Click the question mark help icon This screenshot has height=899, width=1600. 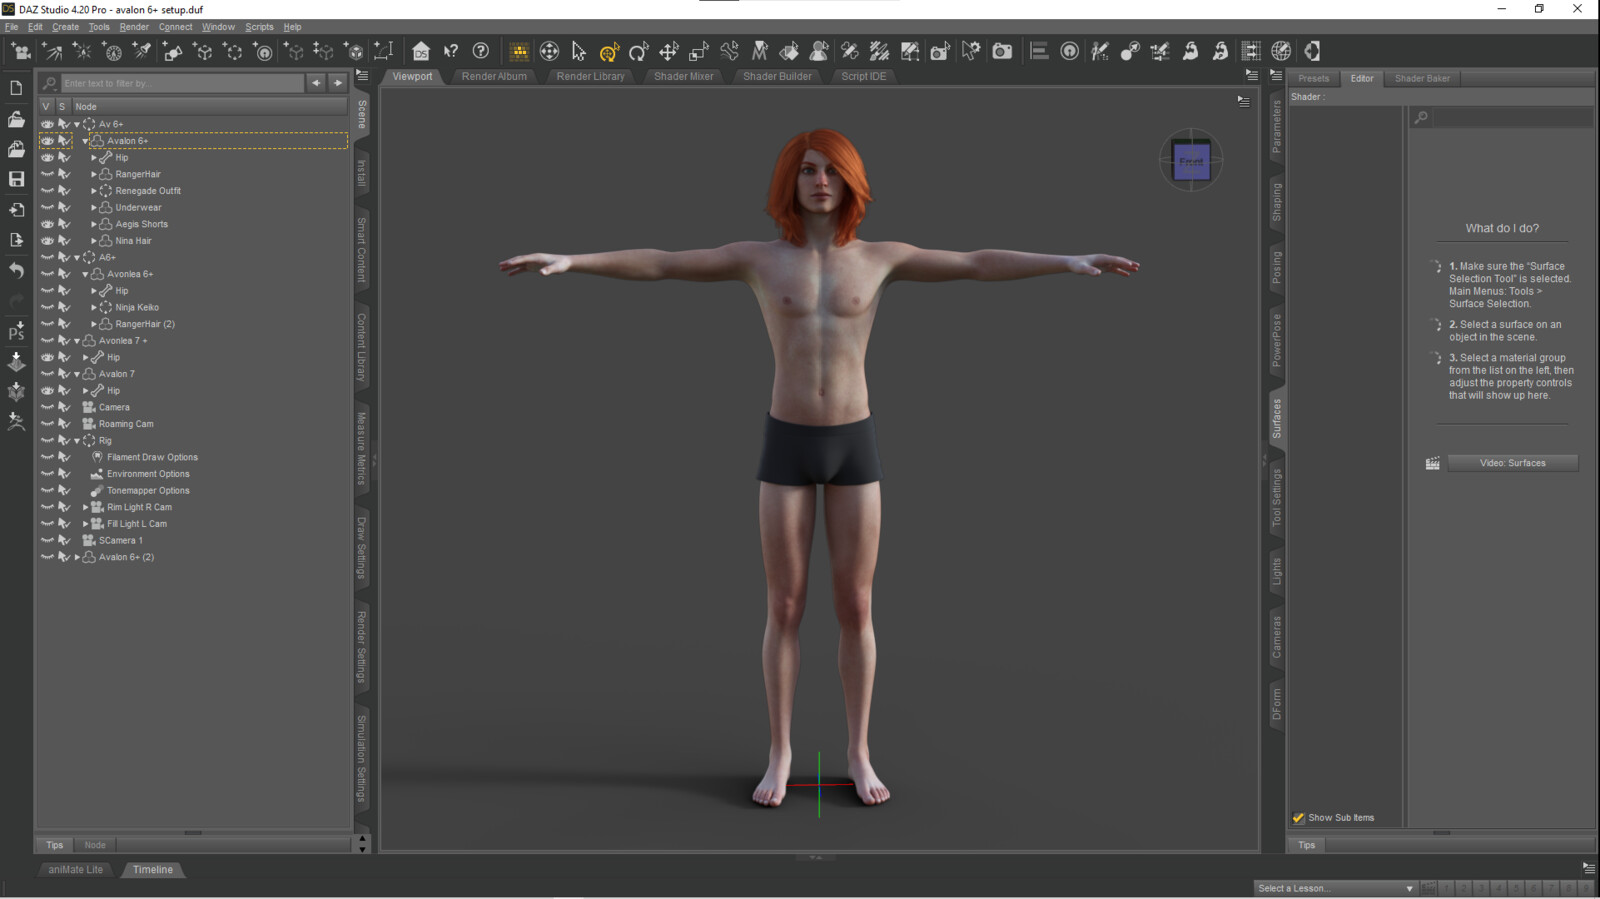click(481, 51)
